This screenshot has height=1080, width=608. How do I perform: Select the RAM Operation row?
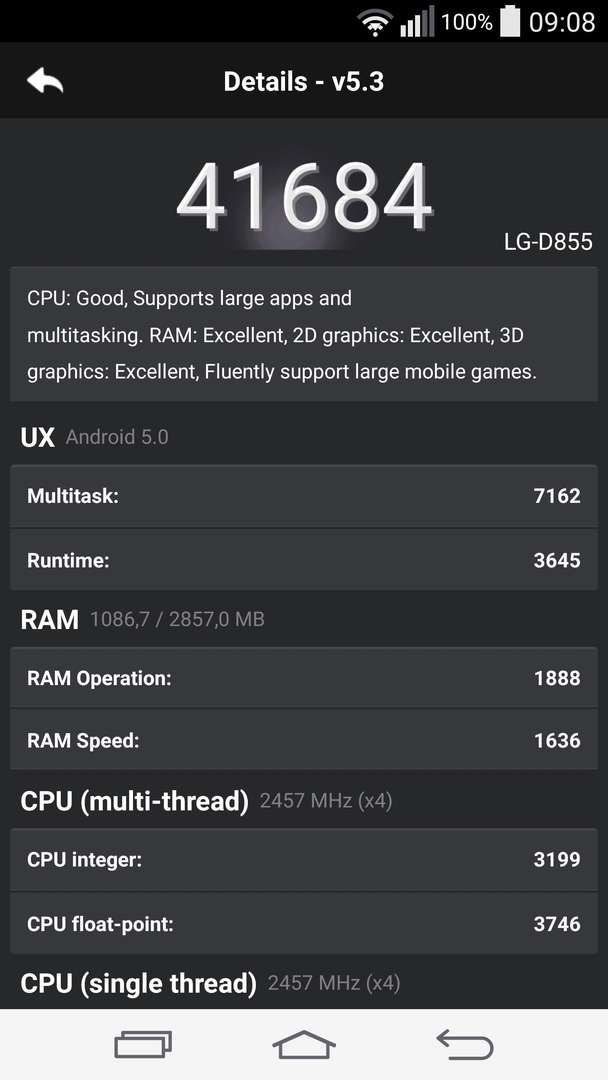click(304, 678)
